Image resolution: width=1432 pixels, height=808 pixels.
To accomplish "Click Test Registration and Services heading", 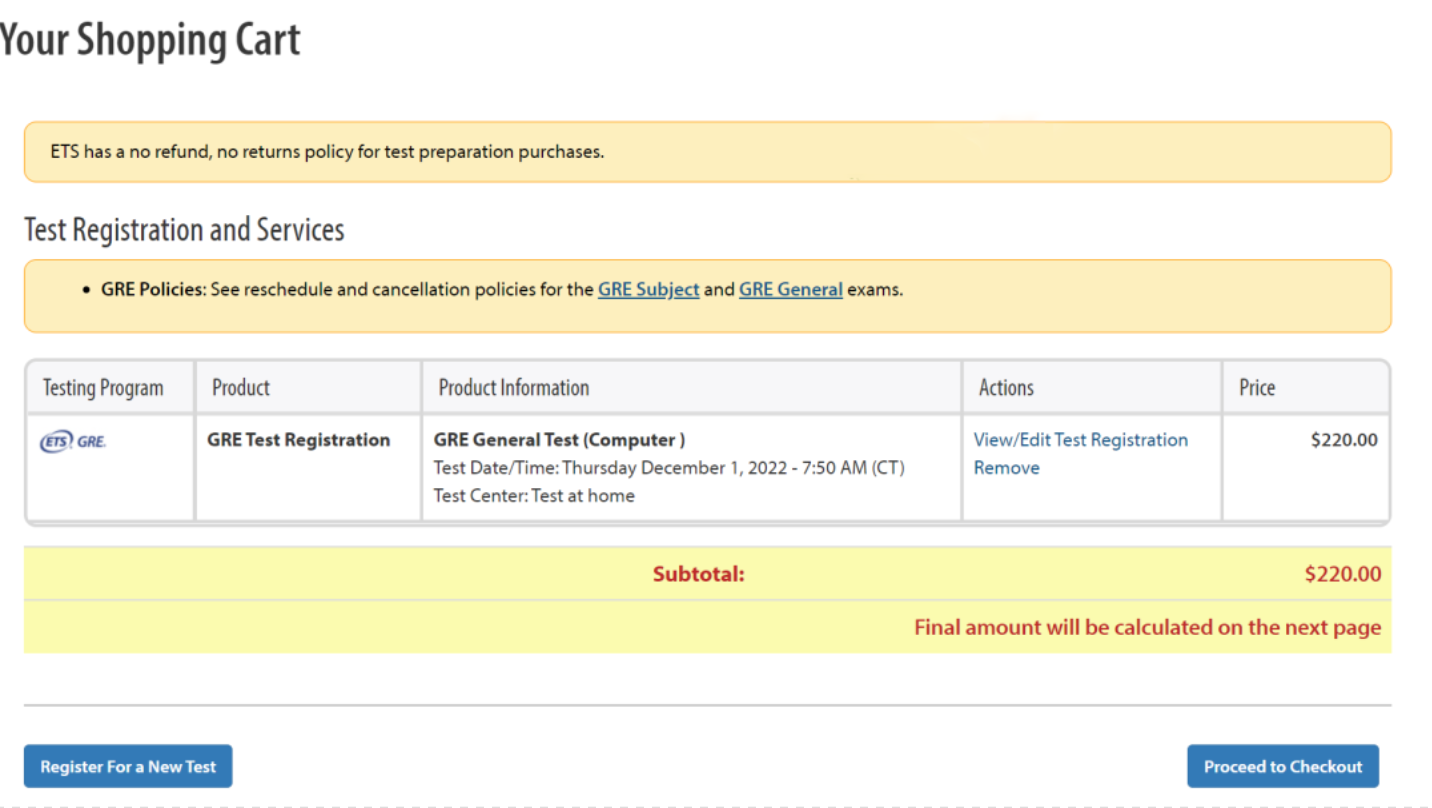I will 184,230.
